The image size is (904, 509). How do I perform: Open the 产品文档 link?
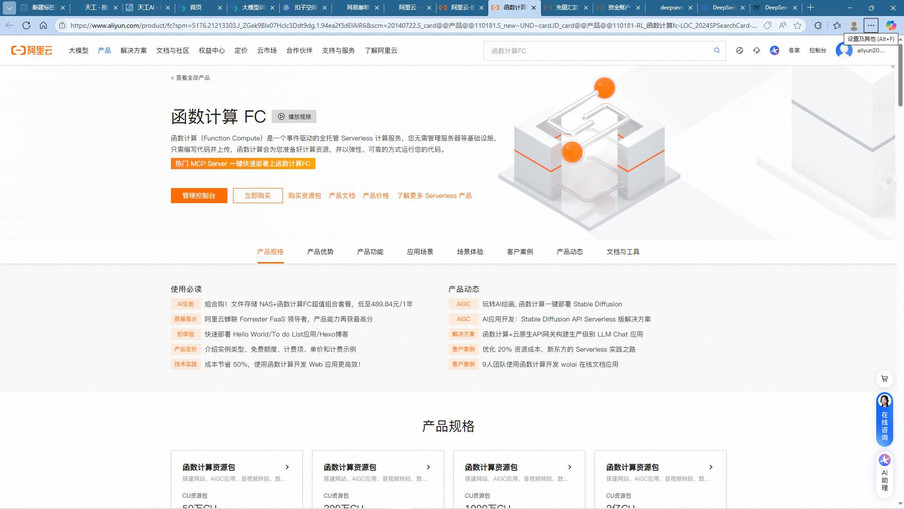point(342,196)
